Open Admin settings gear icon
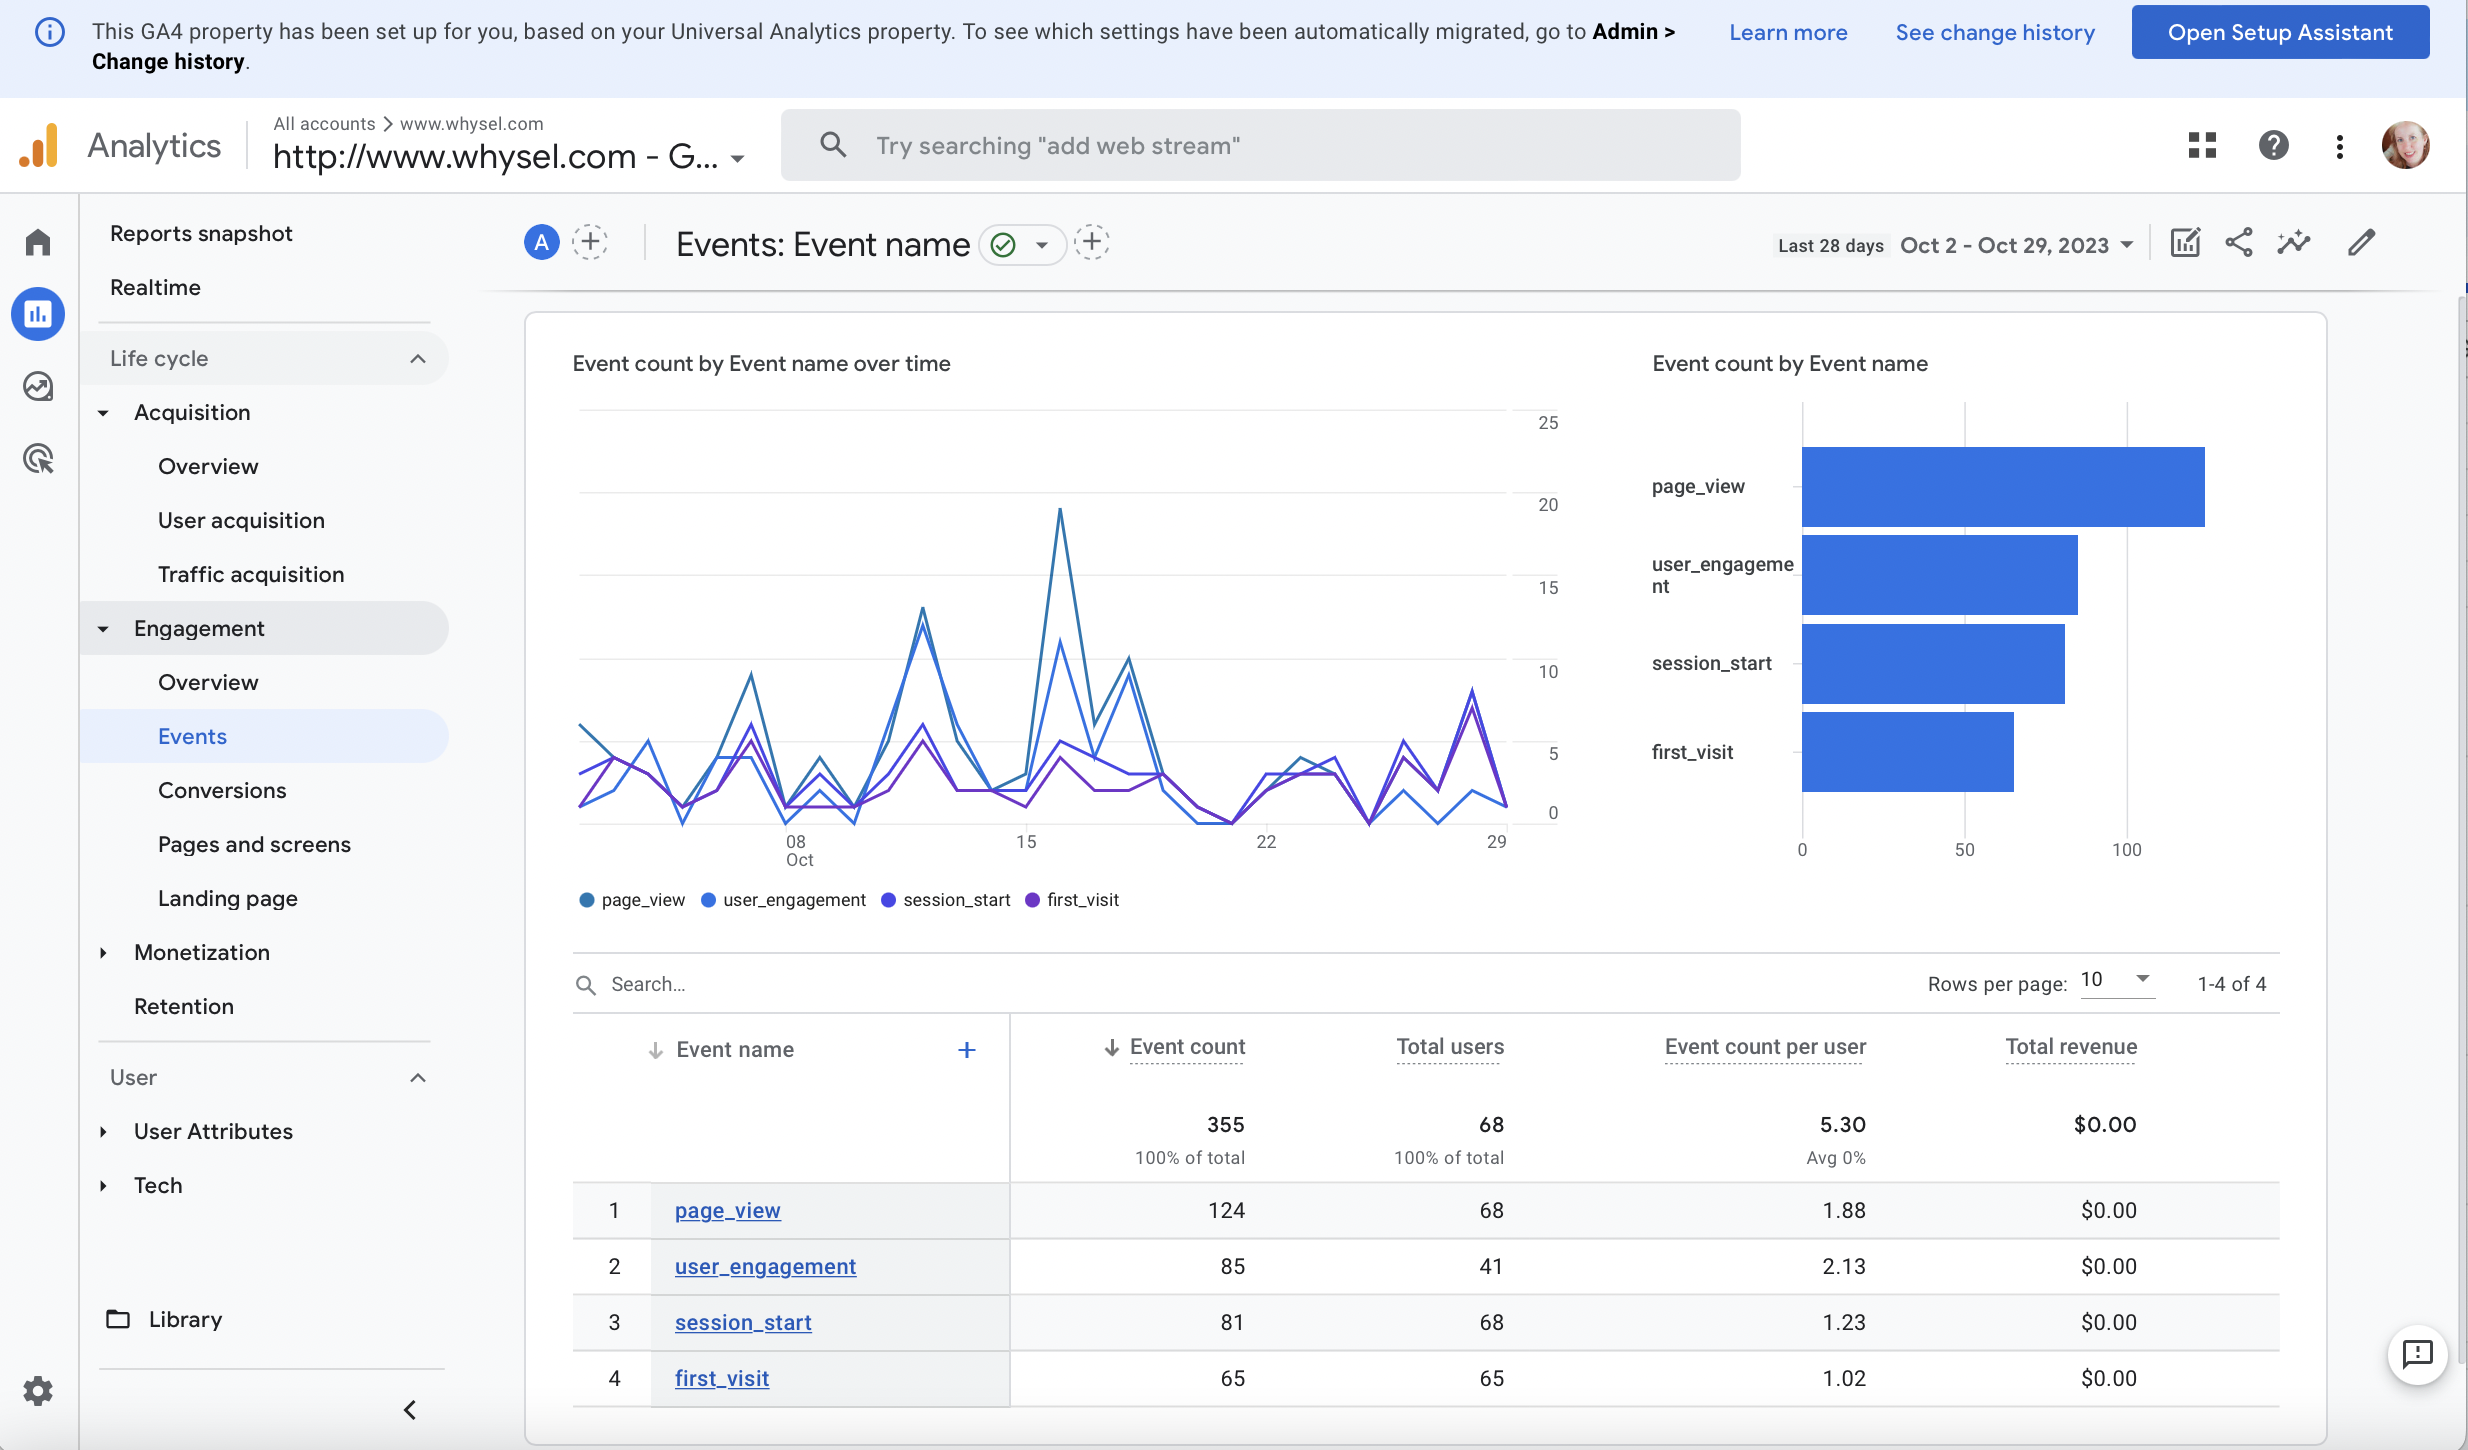This screenshot has height=1450, width=2468. pyautogui.click(x=38, y=1390)
